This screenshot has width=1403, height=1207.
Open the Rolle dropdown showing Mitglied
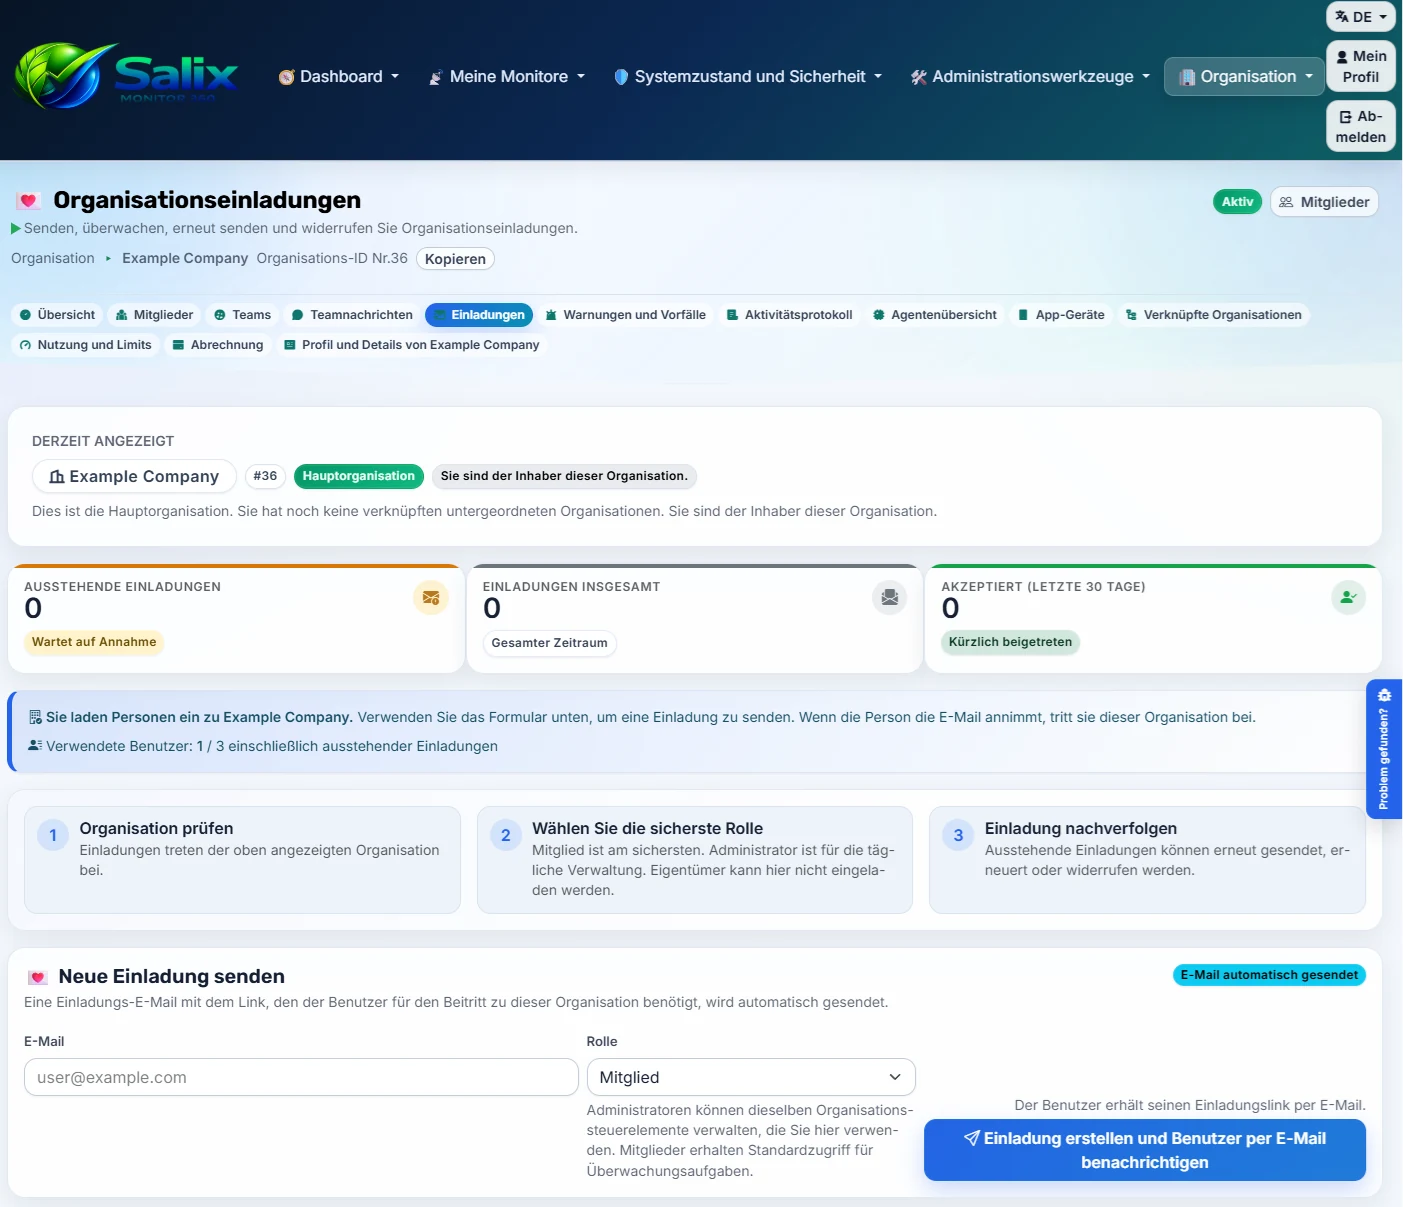pos(750,1077)
